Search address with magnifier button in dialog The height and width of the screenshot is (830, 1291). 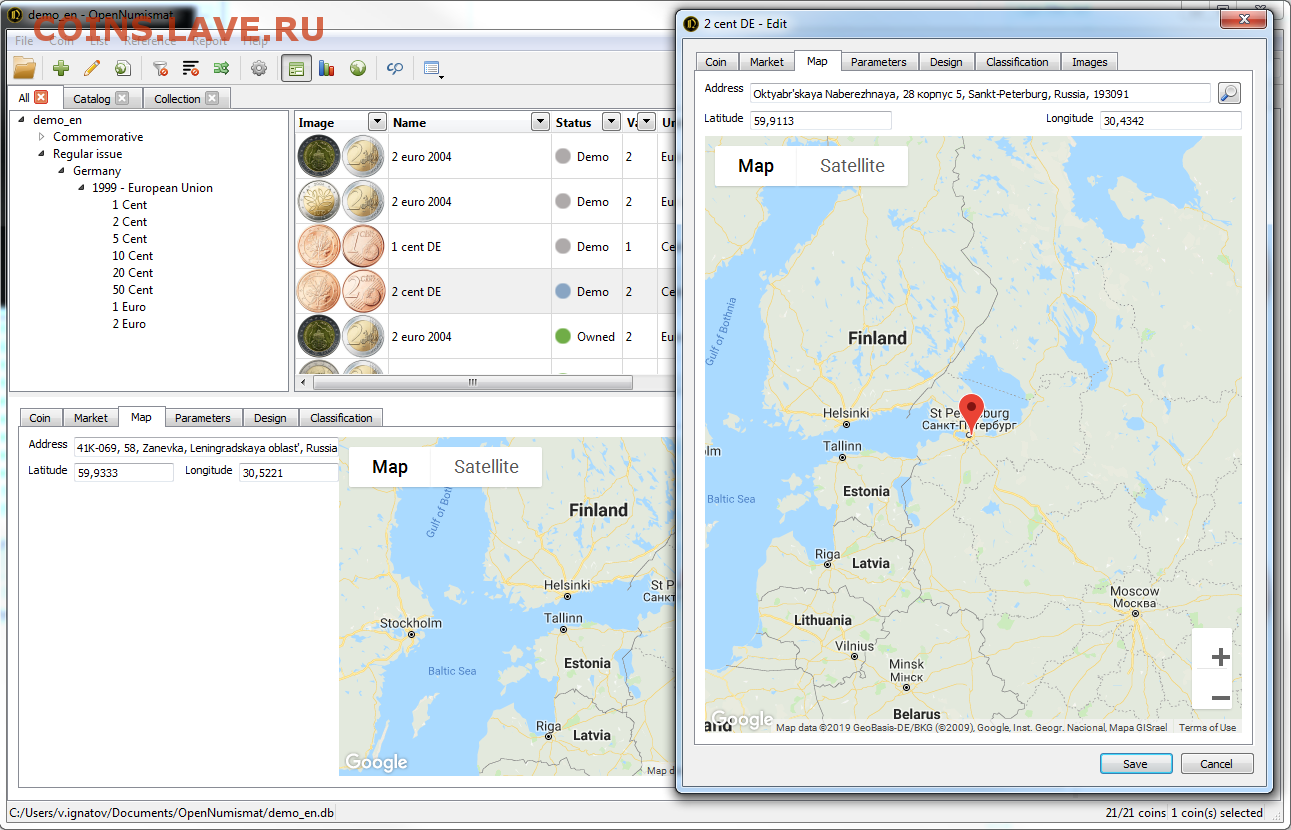coord(1229,93)
